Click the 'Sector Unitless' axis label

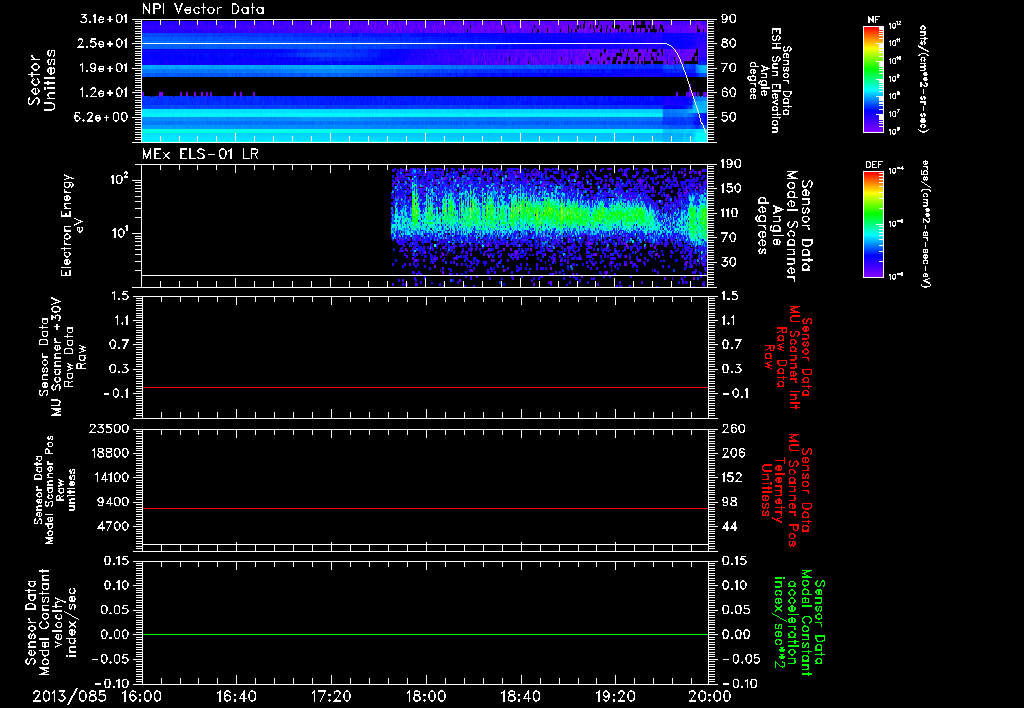pos(42,80)
